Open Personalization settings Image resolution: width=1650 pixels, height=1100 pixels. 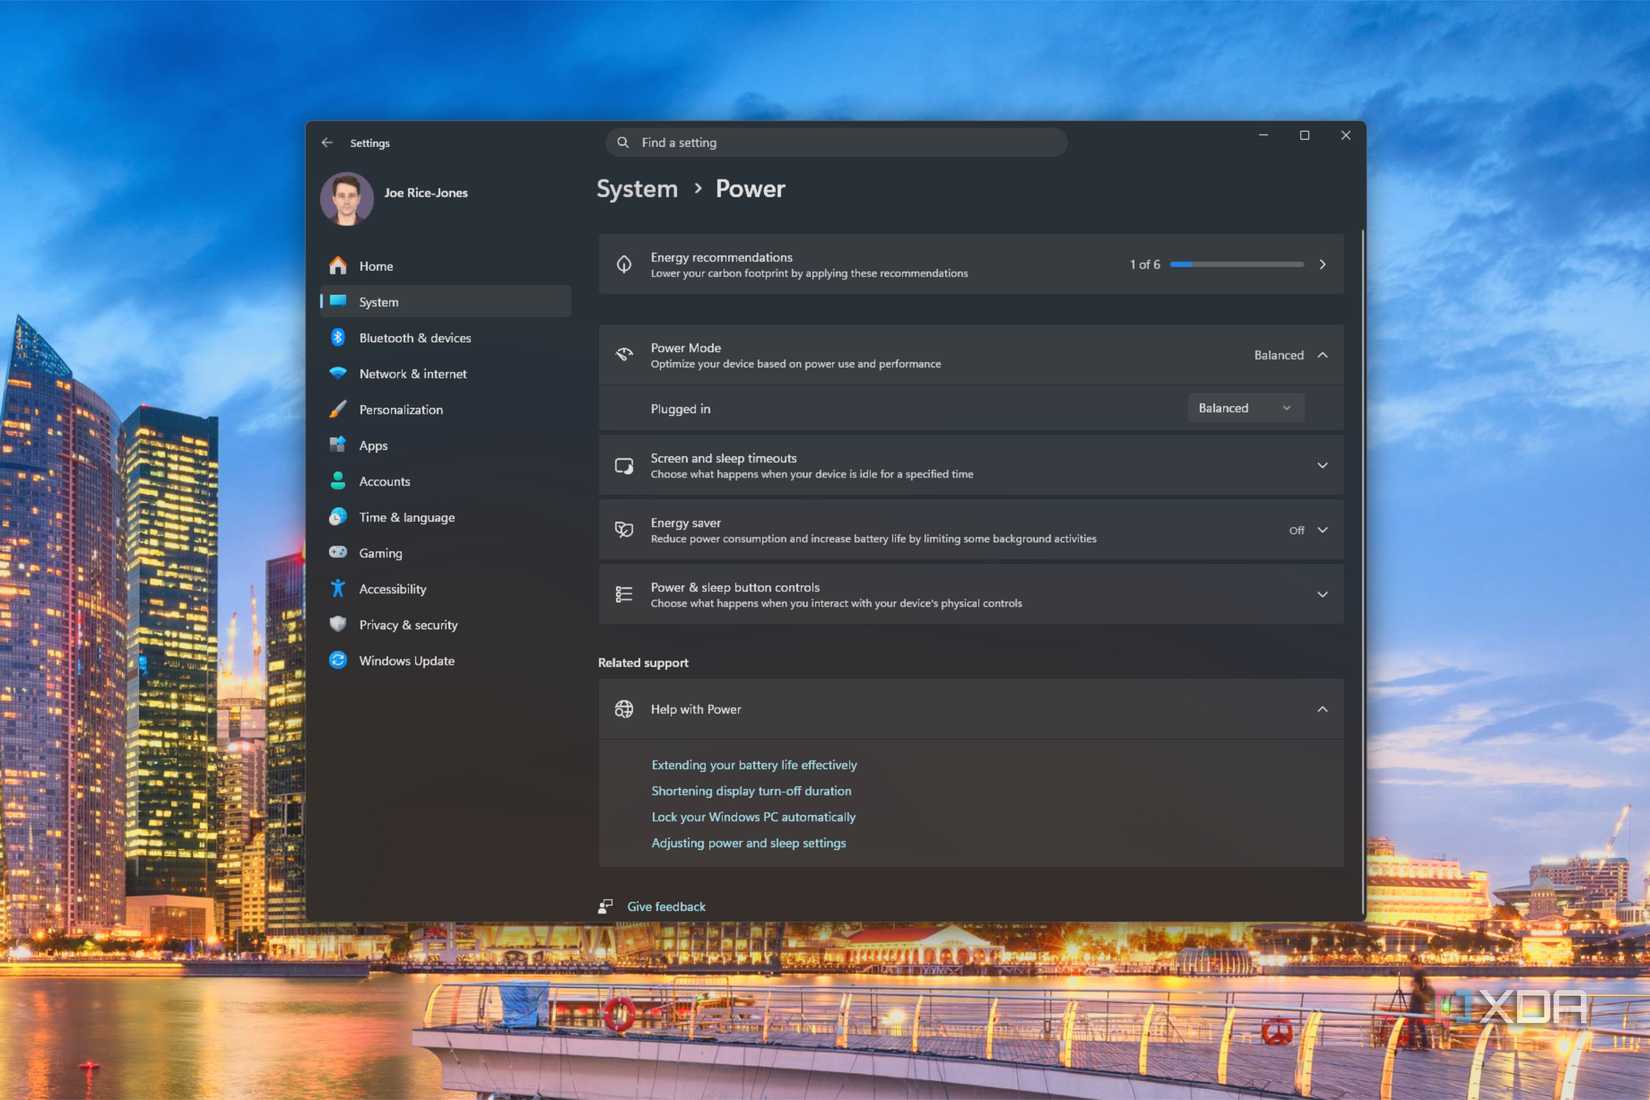point(445,410)
